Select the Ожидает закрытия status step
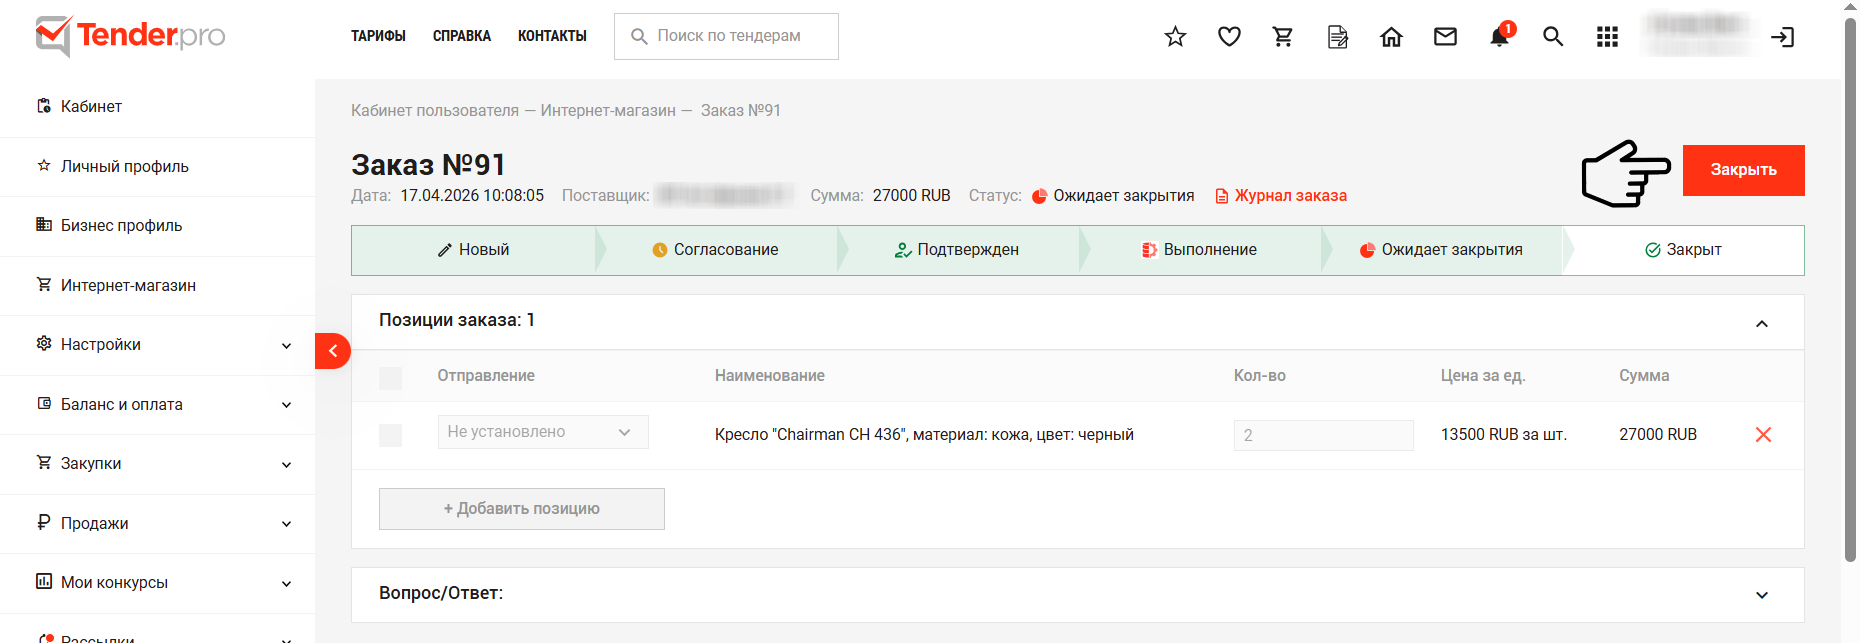This screenshot has height=643, width=1860. pos(1441,250)
